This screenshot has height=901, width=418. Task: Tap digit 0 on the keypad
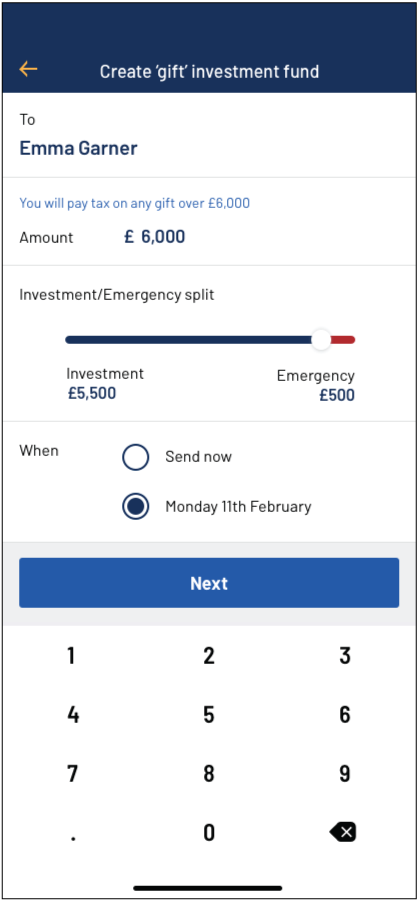(209, 831)
